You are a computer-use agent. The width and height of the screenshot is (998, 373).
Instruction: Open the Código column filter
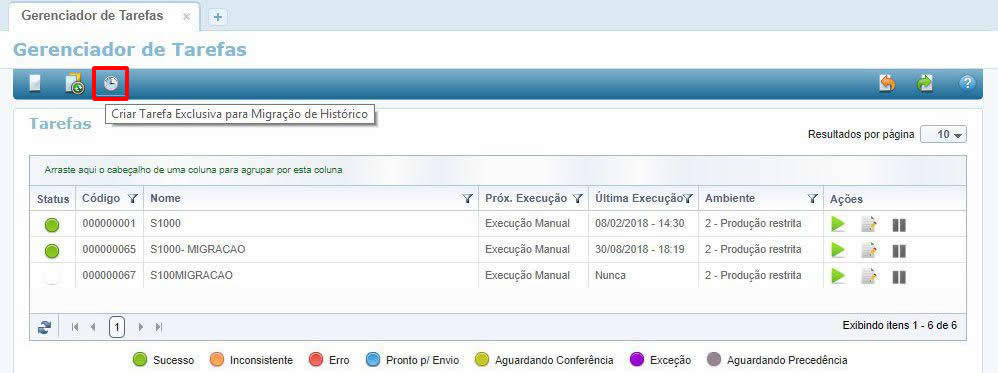coord(132,199)
